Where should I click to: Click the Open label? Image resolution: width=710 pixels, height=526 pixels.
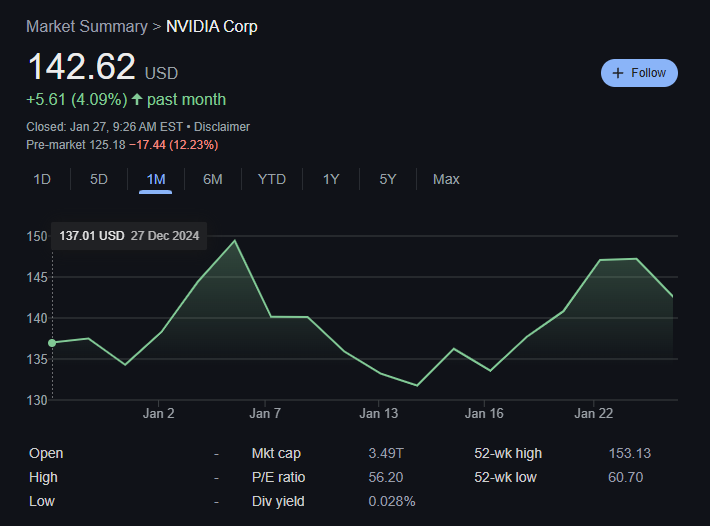pyautogui.click(x=46, y=454)
